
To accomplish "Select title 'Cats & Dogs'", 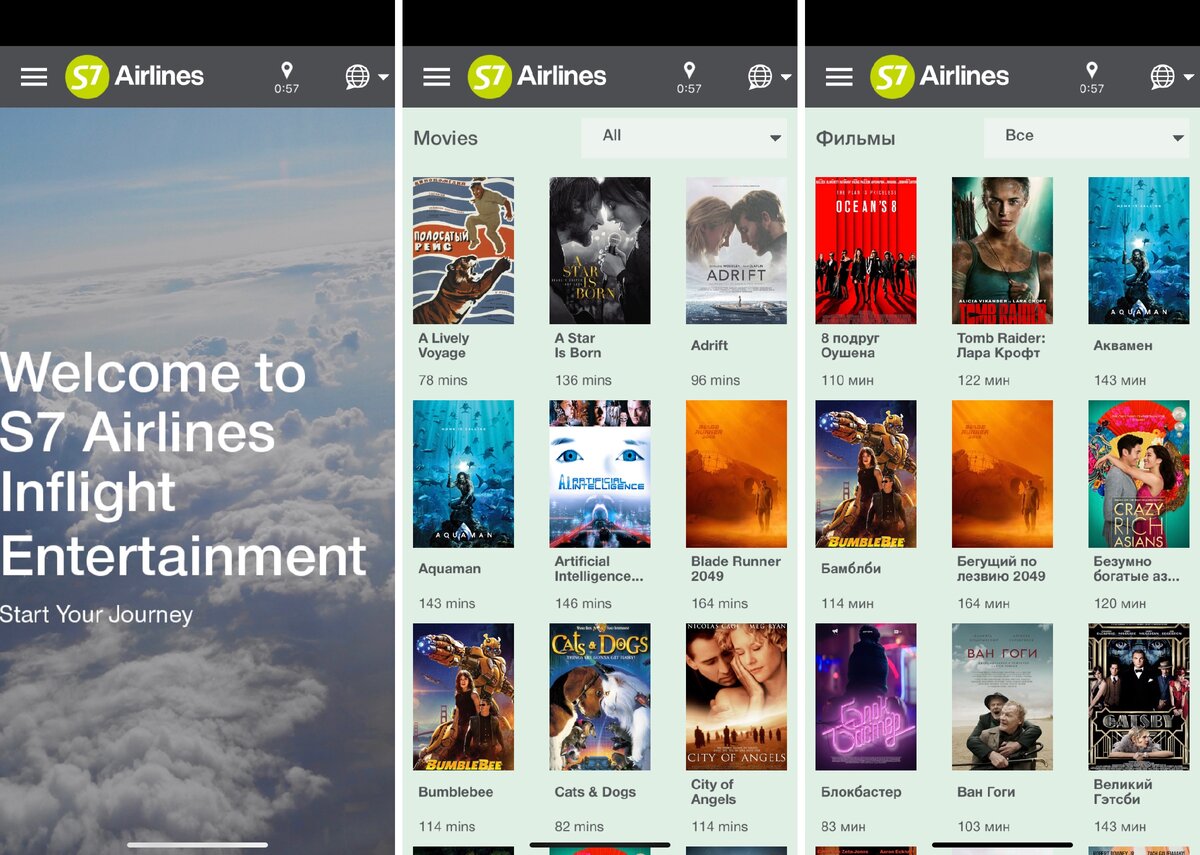I will [x=595, y=792].
